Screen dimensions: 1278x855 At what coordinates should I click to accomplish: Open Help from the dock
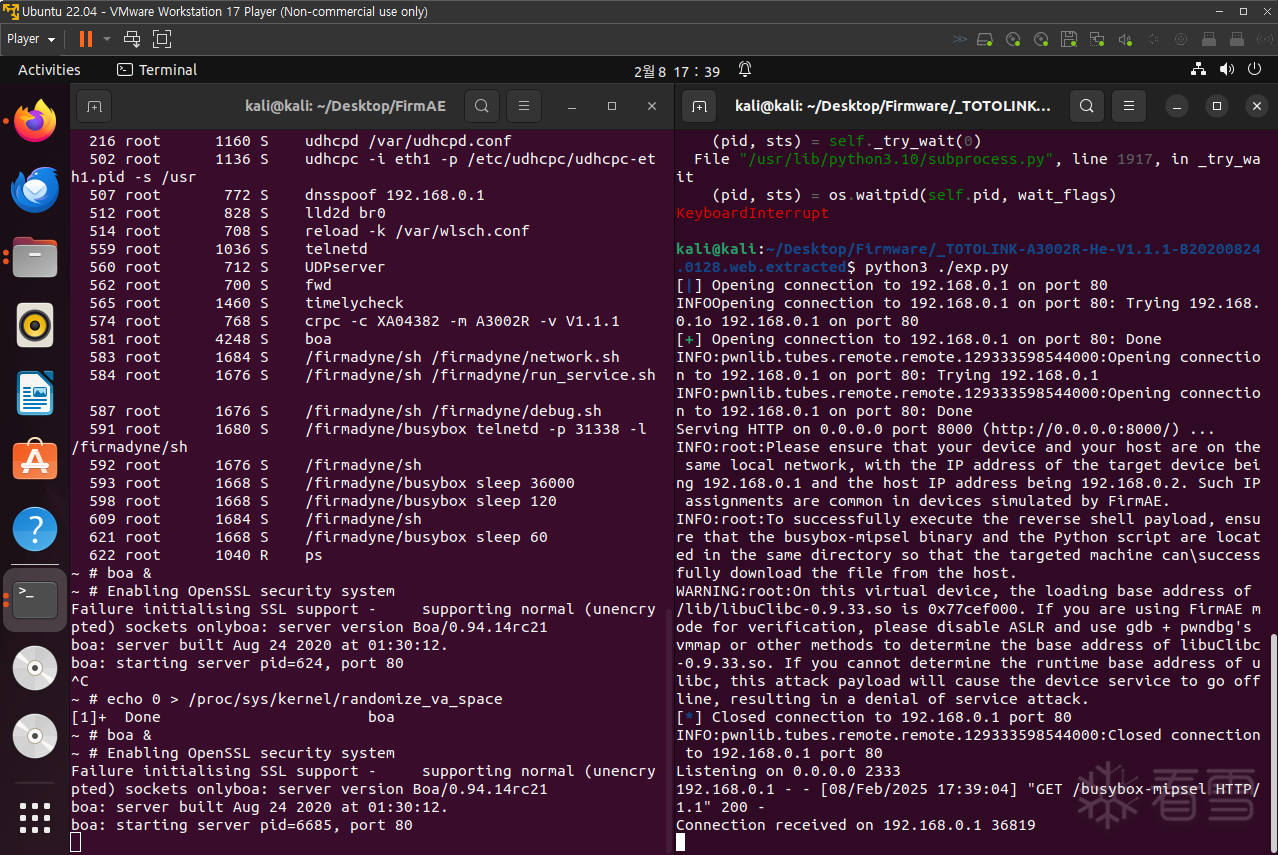35,529
